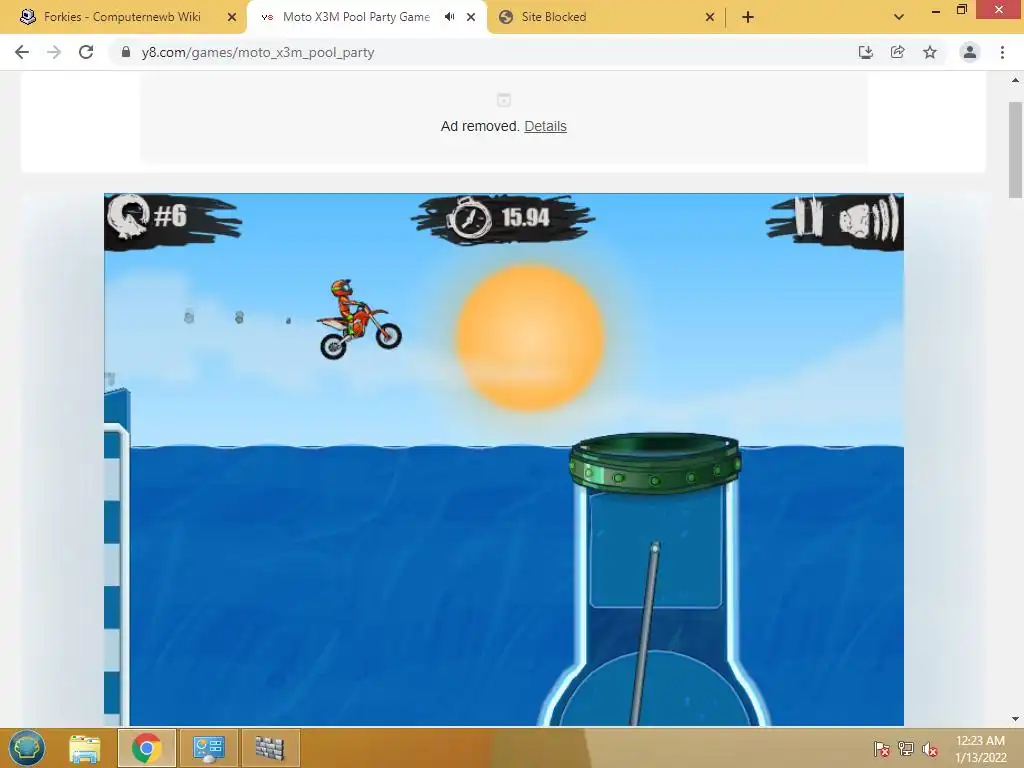Open the brick wall taskbar application
Image resolution: width=1024 pixels, height=768 pixels.
[270, 748]
